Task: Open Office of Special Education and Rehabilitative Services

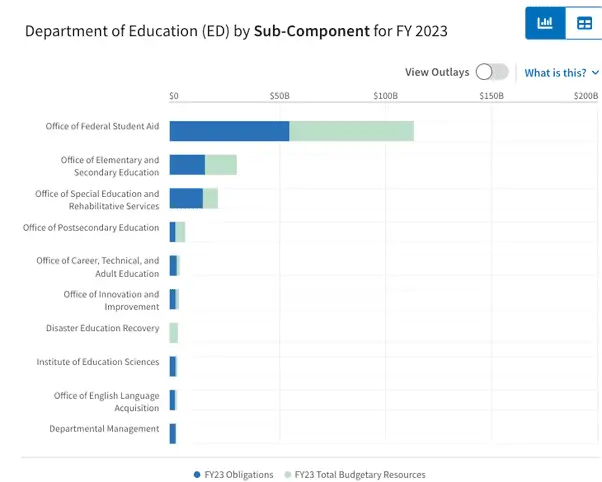Action: (97, 200)
